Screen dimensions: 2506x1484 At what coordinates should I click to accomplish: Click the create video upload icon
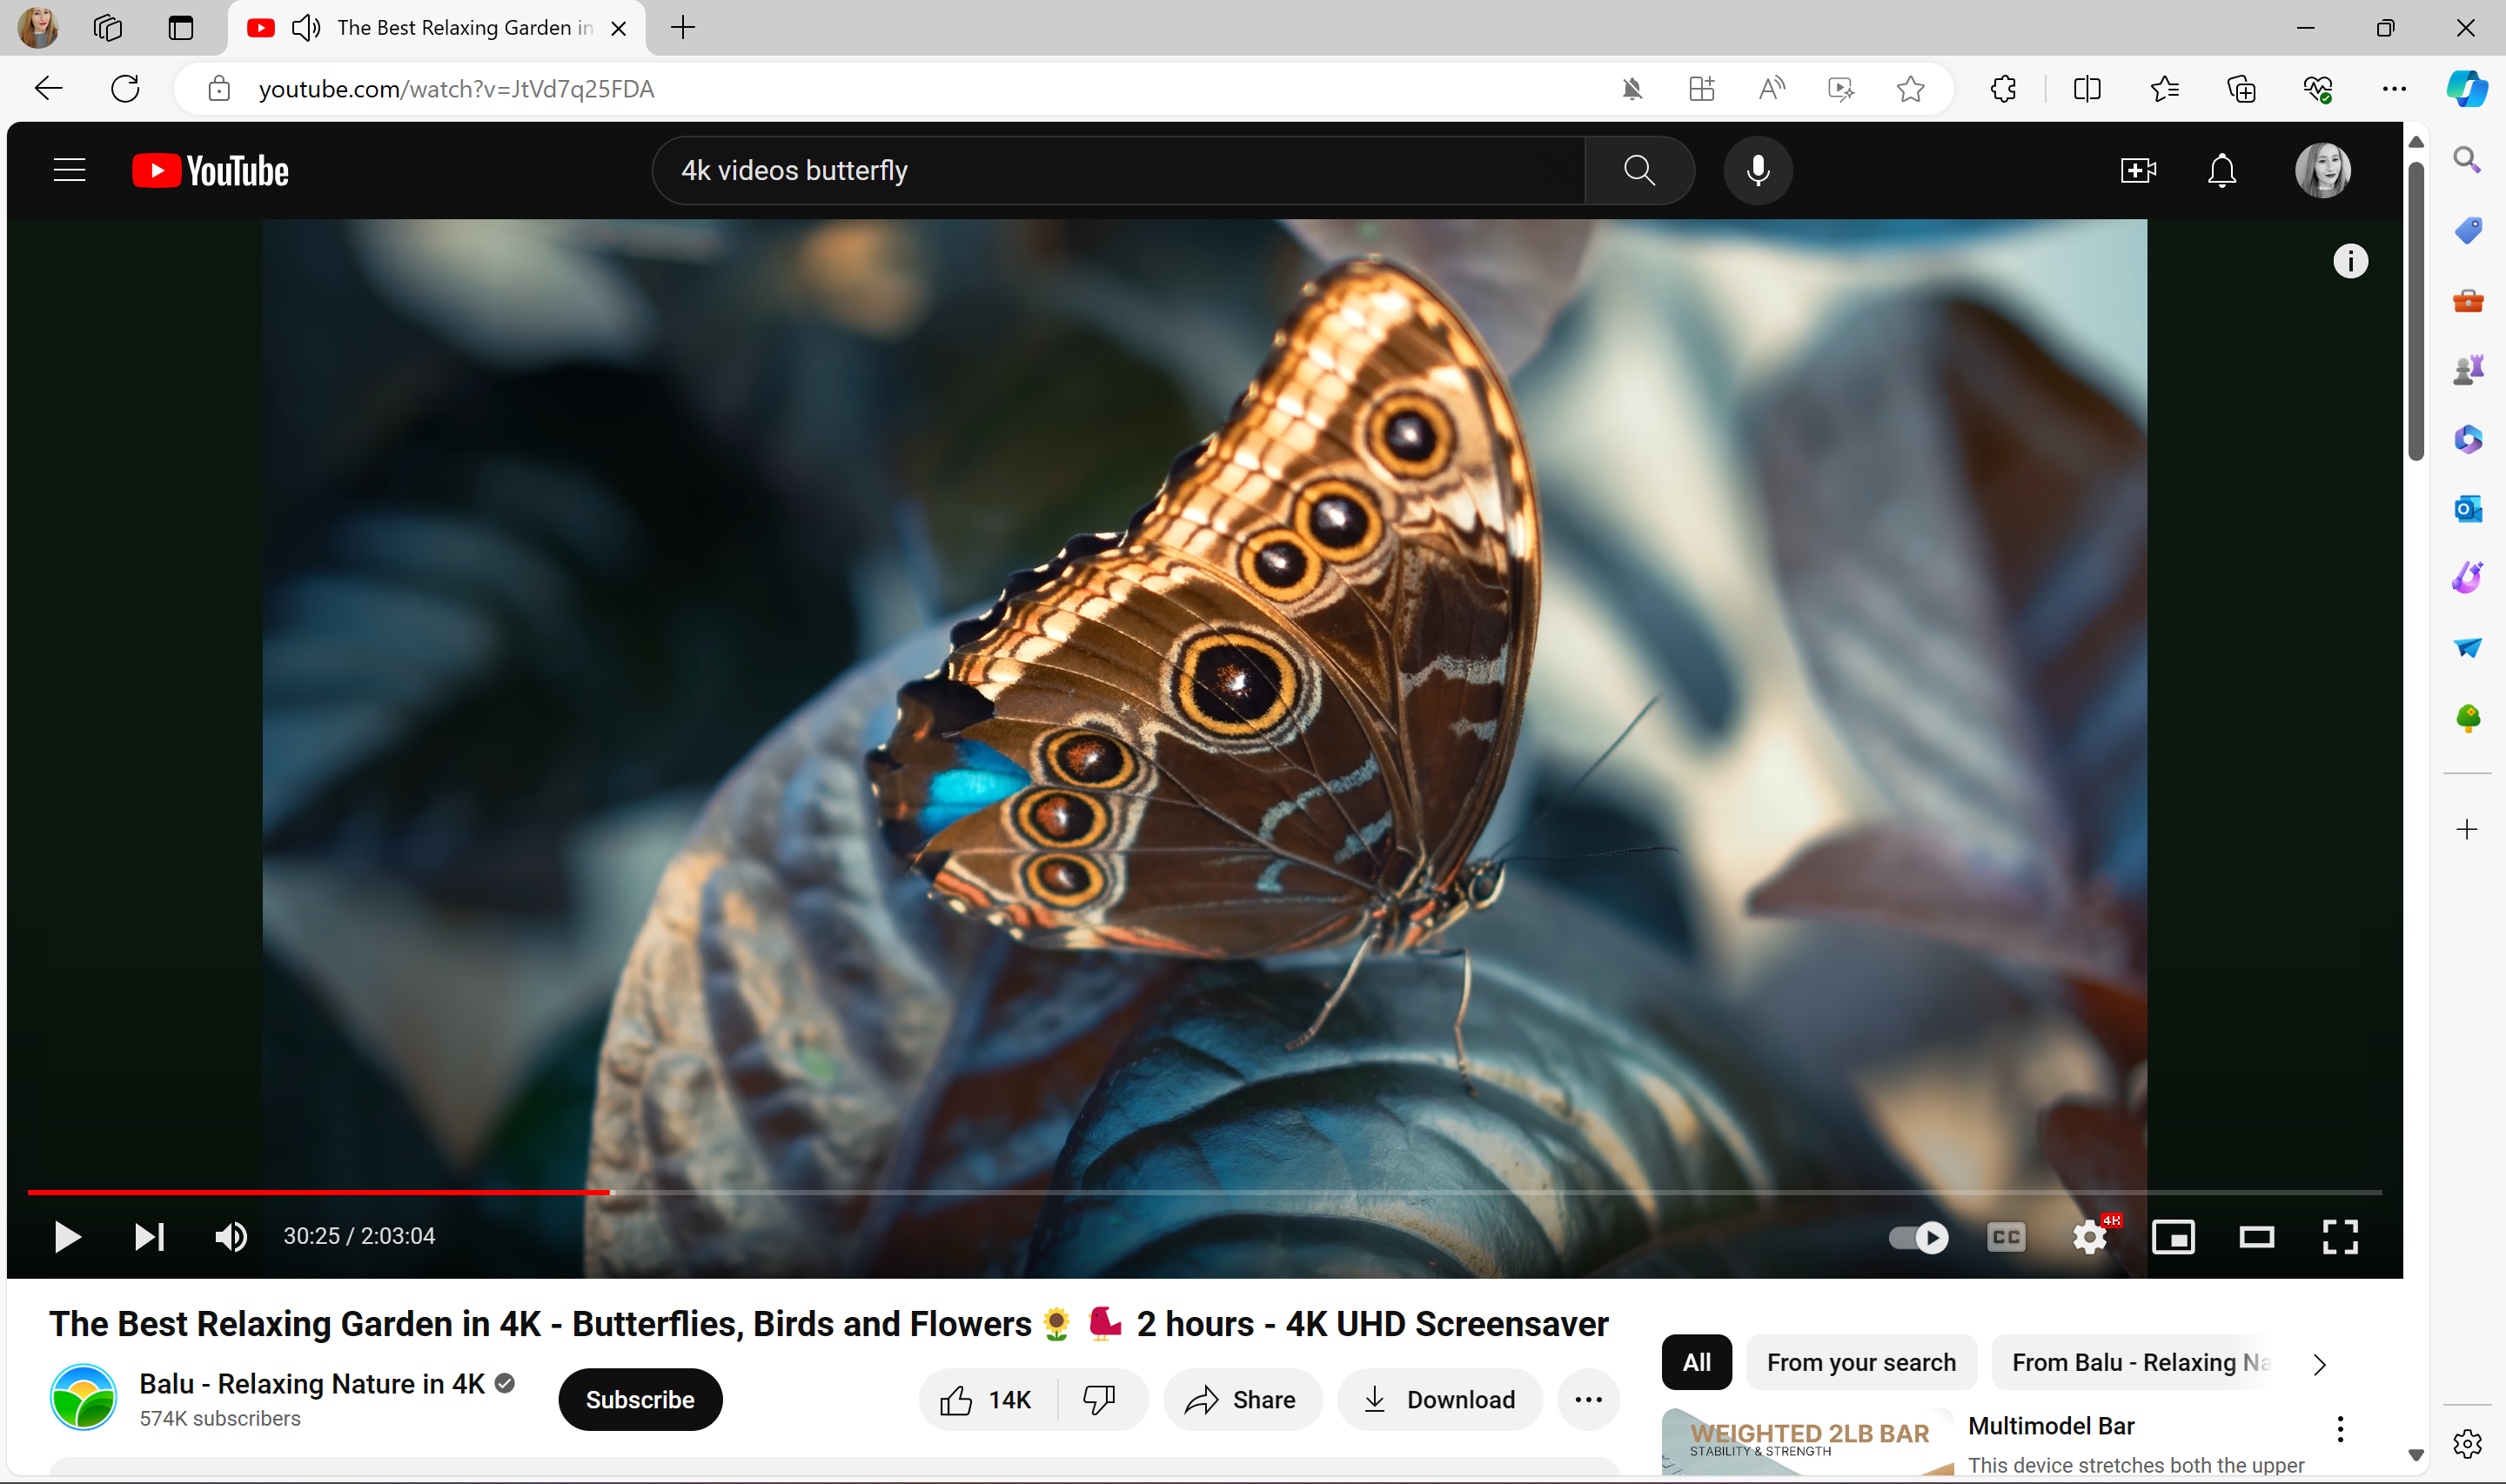pyautogui.click(x=2139, y=170)
